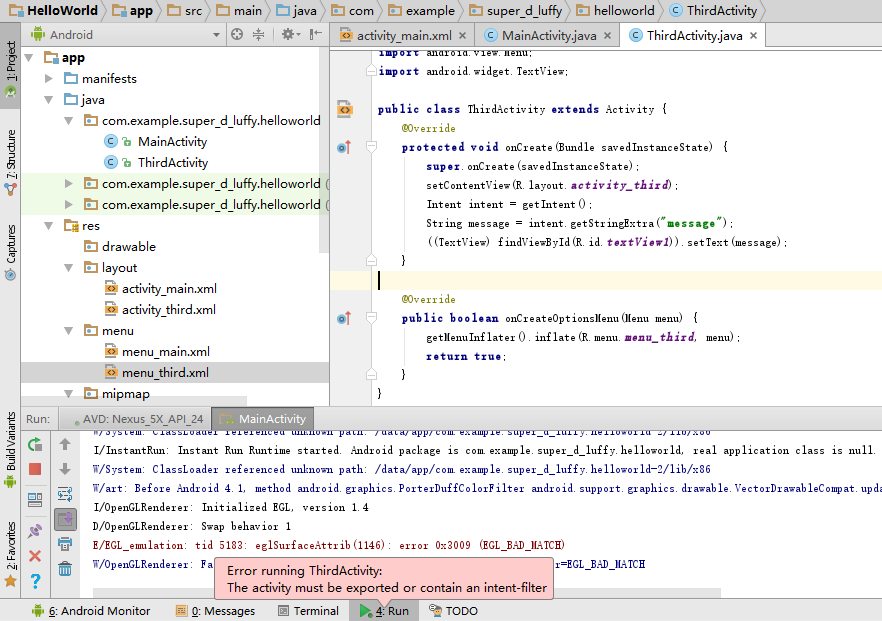Collapse the java folder
Screen dimensions: 882x621
tap(49, 100)
